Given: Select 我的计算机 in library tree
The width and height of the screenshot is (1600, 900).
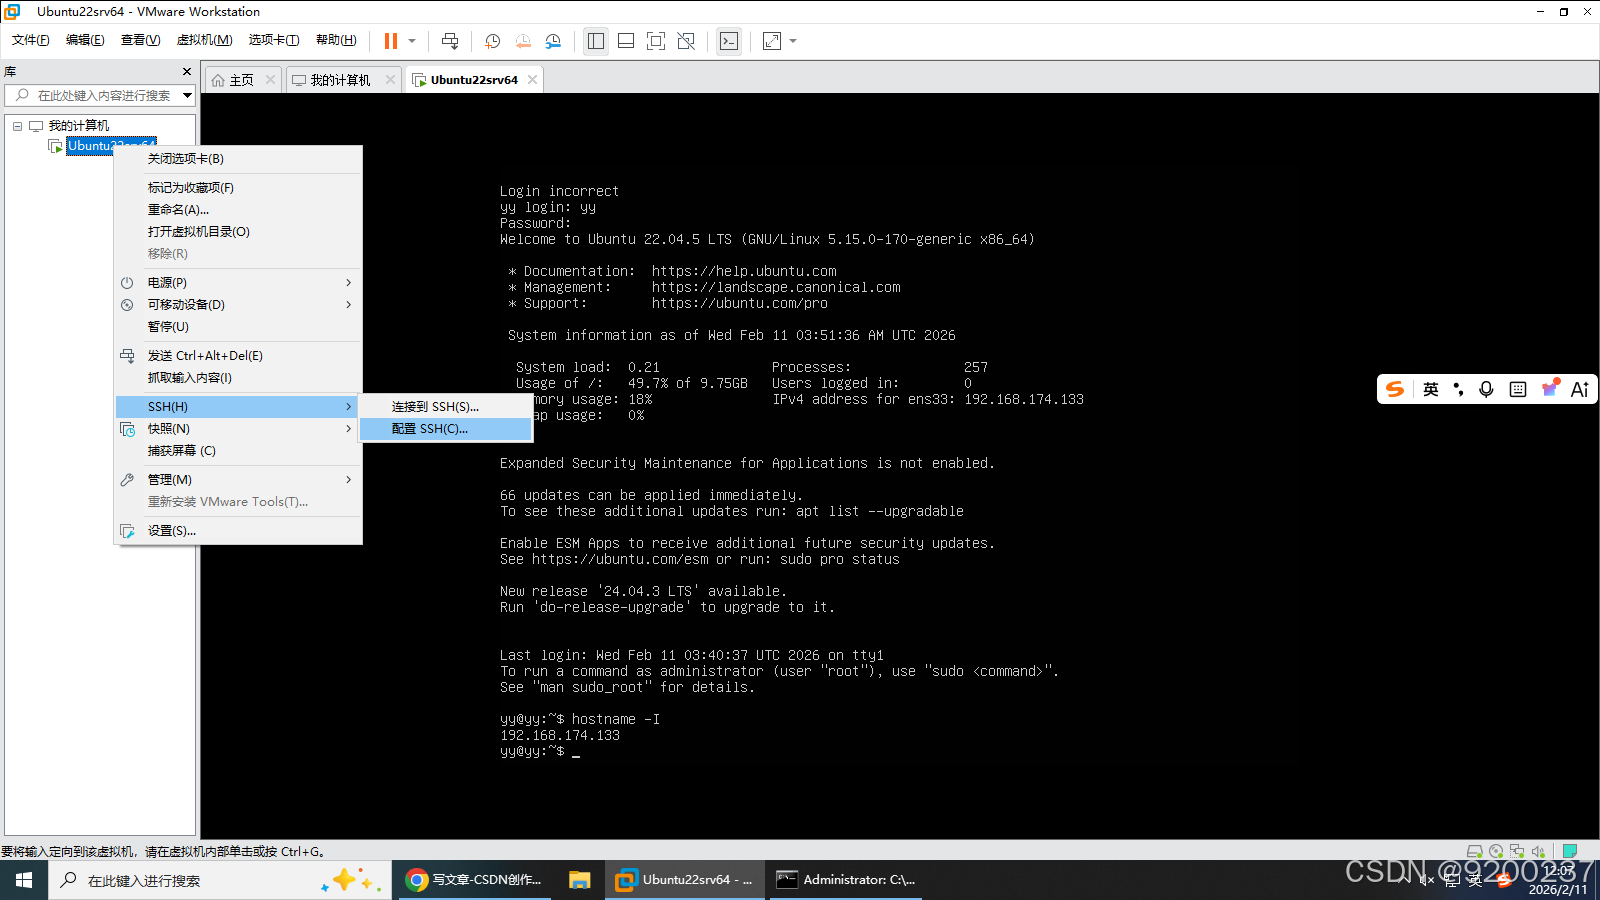Looking at the screenshot, I should tap(79, 126).
